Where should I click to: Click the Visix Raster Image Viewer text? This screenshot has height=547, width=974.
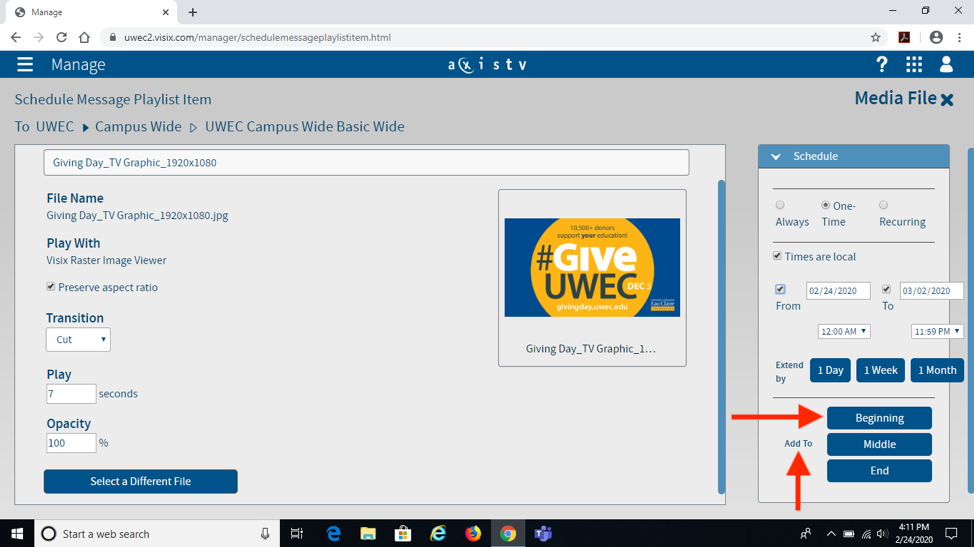coord(106,260)
